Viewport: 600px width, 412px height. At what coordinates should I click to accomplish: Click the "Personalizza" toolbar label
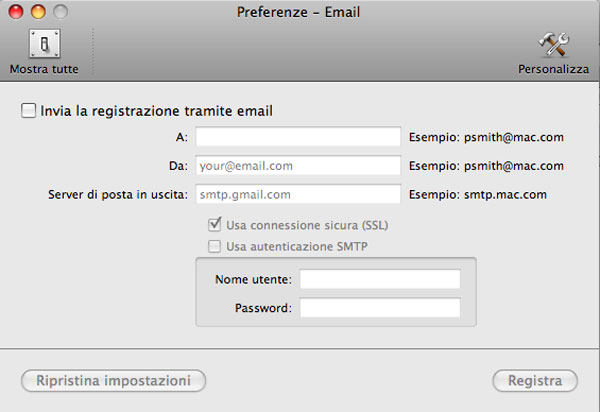[553, 70]
